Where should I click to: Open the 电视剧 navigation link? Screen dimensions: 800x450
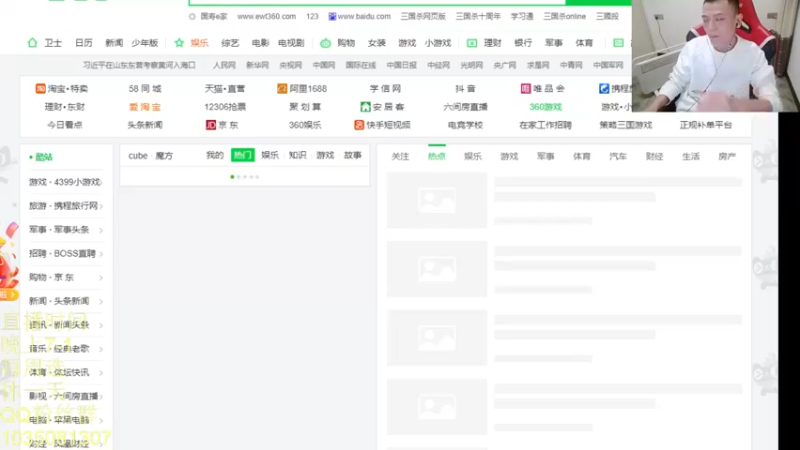(x=291, y=43)
